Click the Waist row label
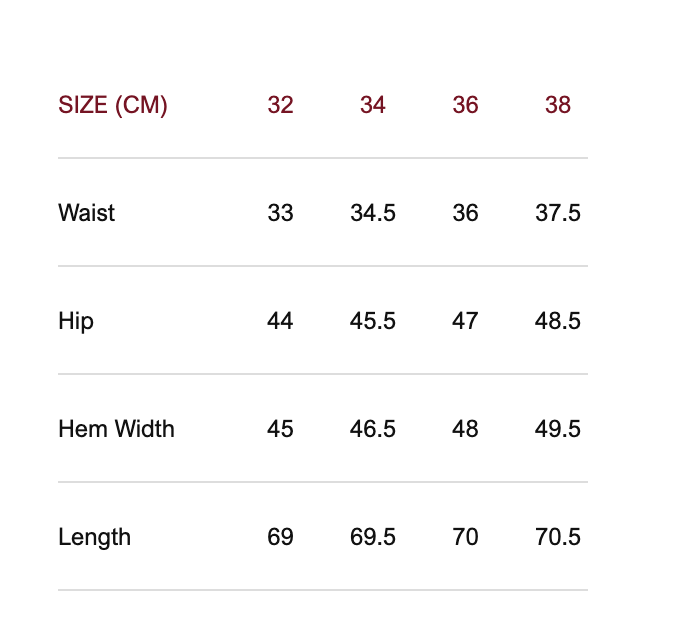The height and width of the screenshot is (620, 688). pyautogui.click(x=87, y=213)
